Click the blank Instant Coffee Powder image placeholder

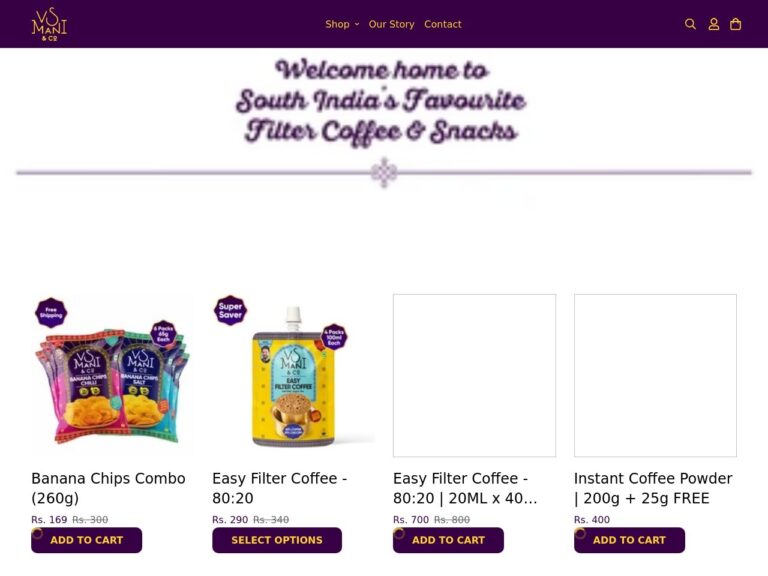coord(655,376)
